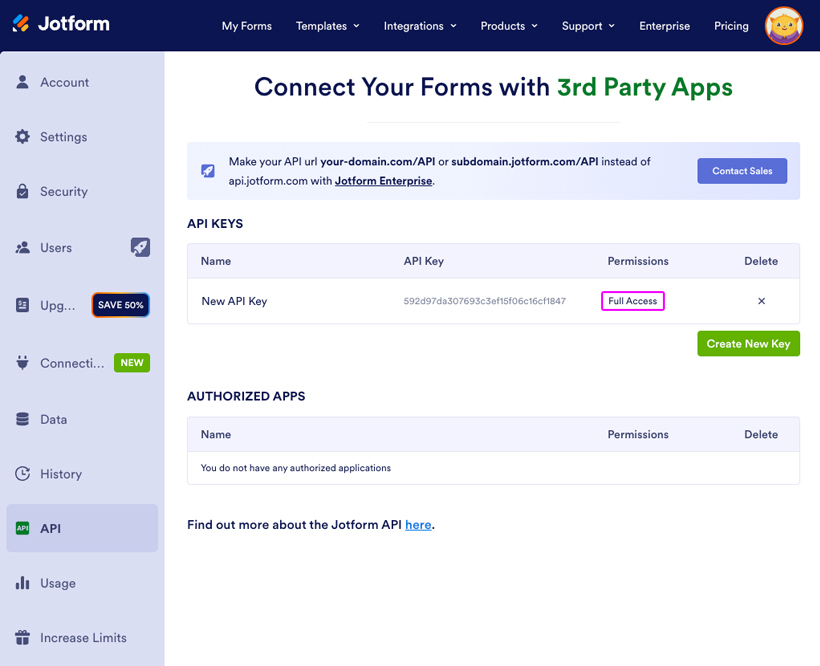Click the SAVE 50% badge
The image size is (820, 666).
pos(121,305)
